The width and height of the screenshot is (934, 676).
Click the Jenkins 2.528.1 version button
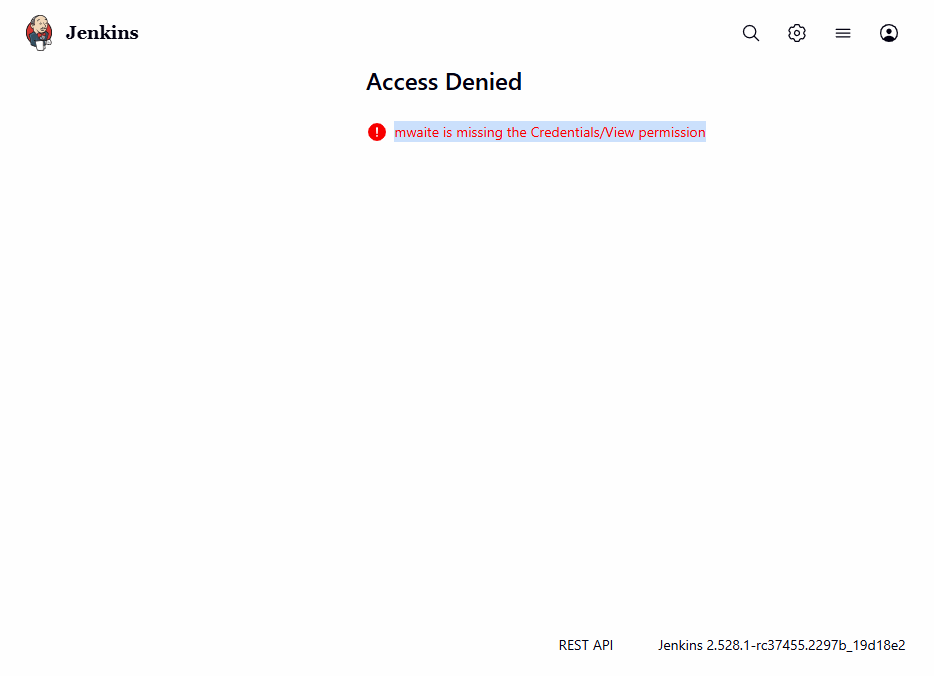781,645
